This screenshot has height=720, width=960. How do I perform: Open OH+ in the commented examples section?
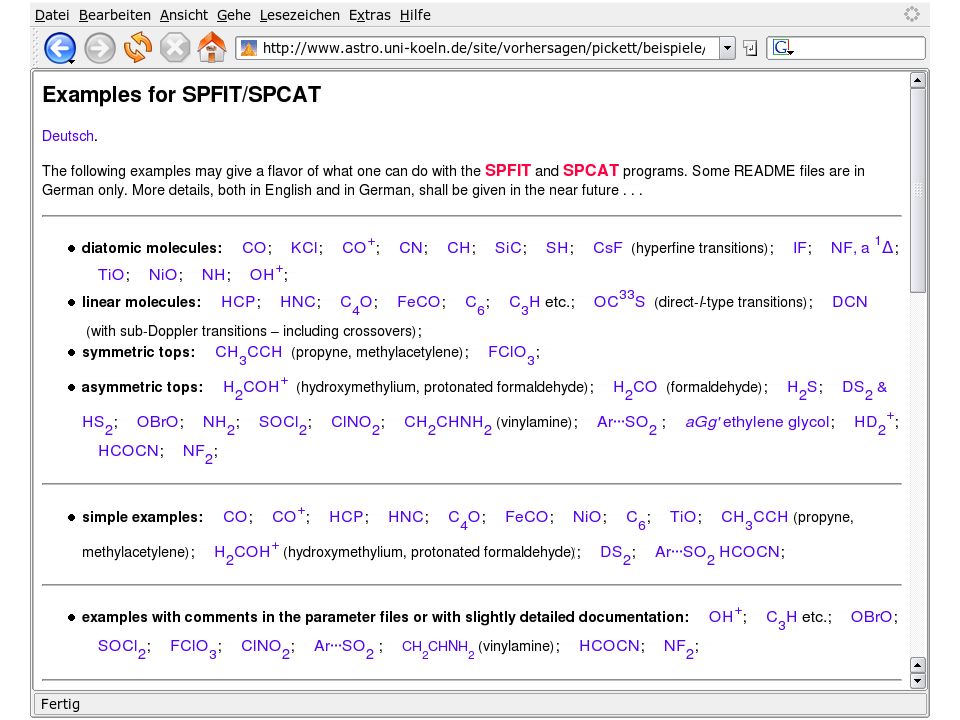tap(726, 615)
